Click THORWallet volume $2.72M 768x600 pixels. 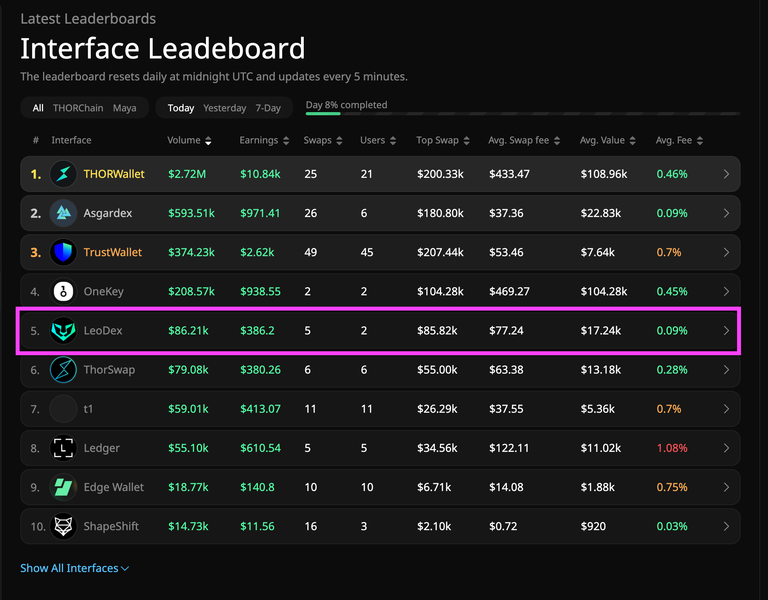187,174
